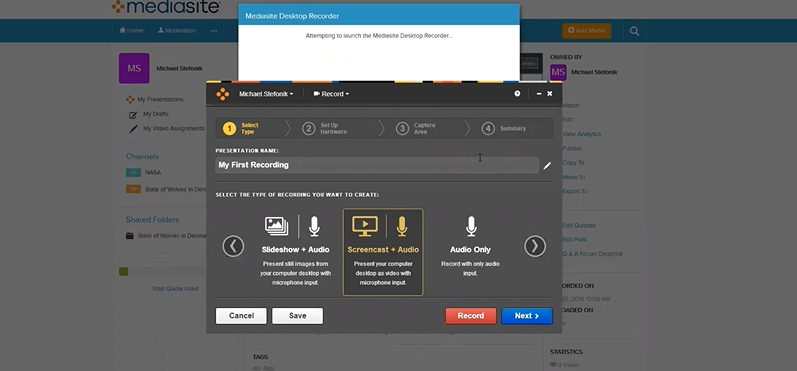The image size is (797, 371).
Task: Open My Presentations in sidebar
Action: (x=160, y=100)
